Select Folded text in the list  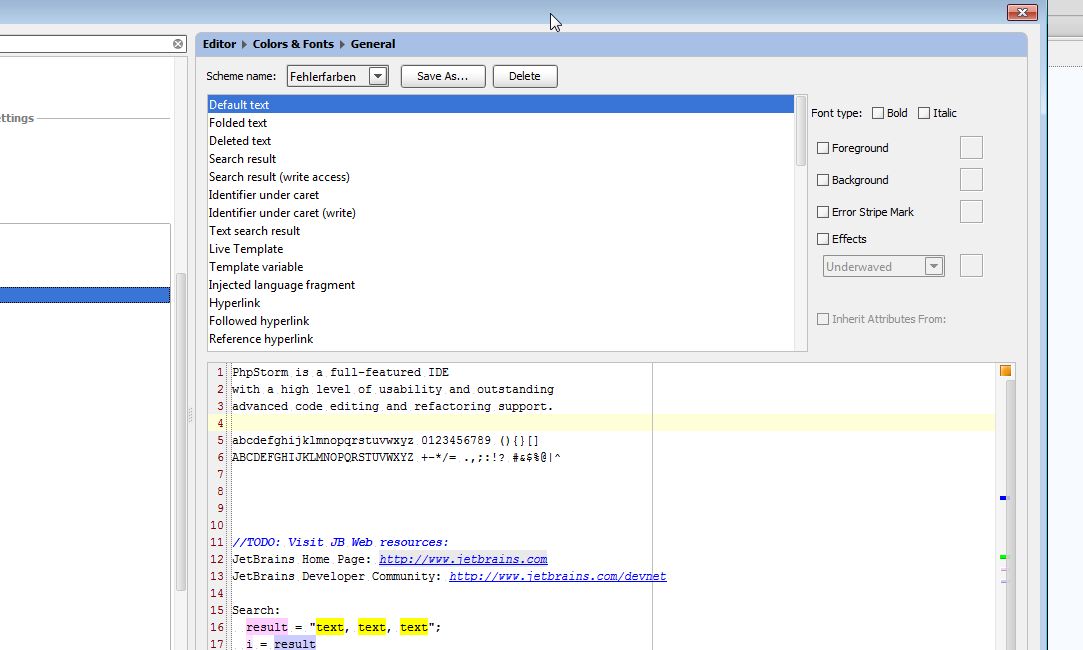[501, 123]
